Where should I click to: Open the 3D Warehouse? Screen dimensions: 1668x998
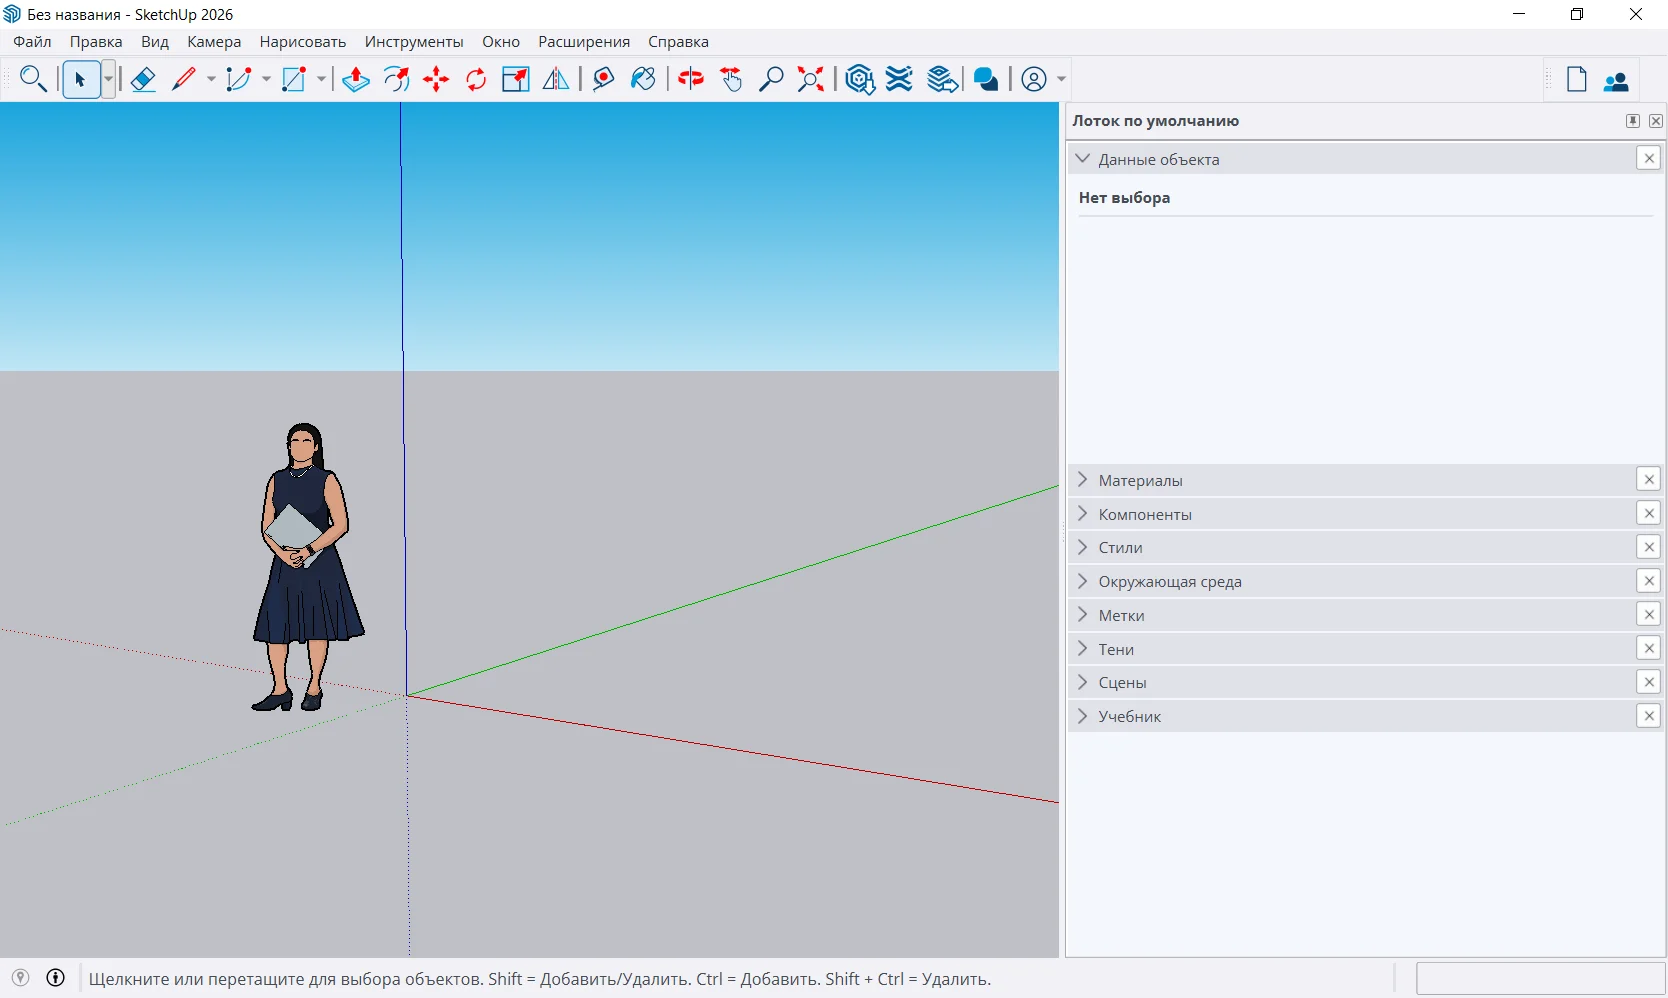(859, 79)
